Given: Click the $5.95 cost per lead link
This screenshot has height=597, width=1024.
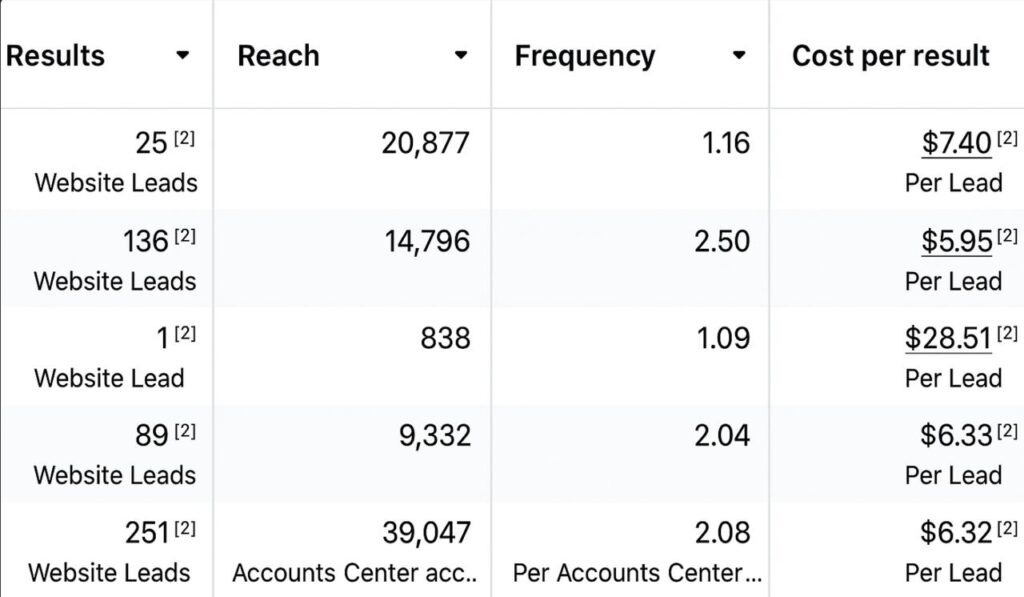Looking at the screenshot, I should 956,241.
